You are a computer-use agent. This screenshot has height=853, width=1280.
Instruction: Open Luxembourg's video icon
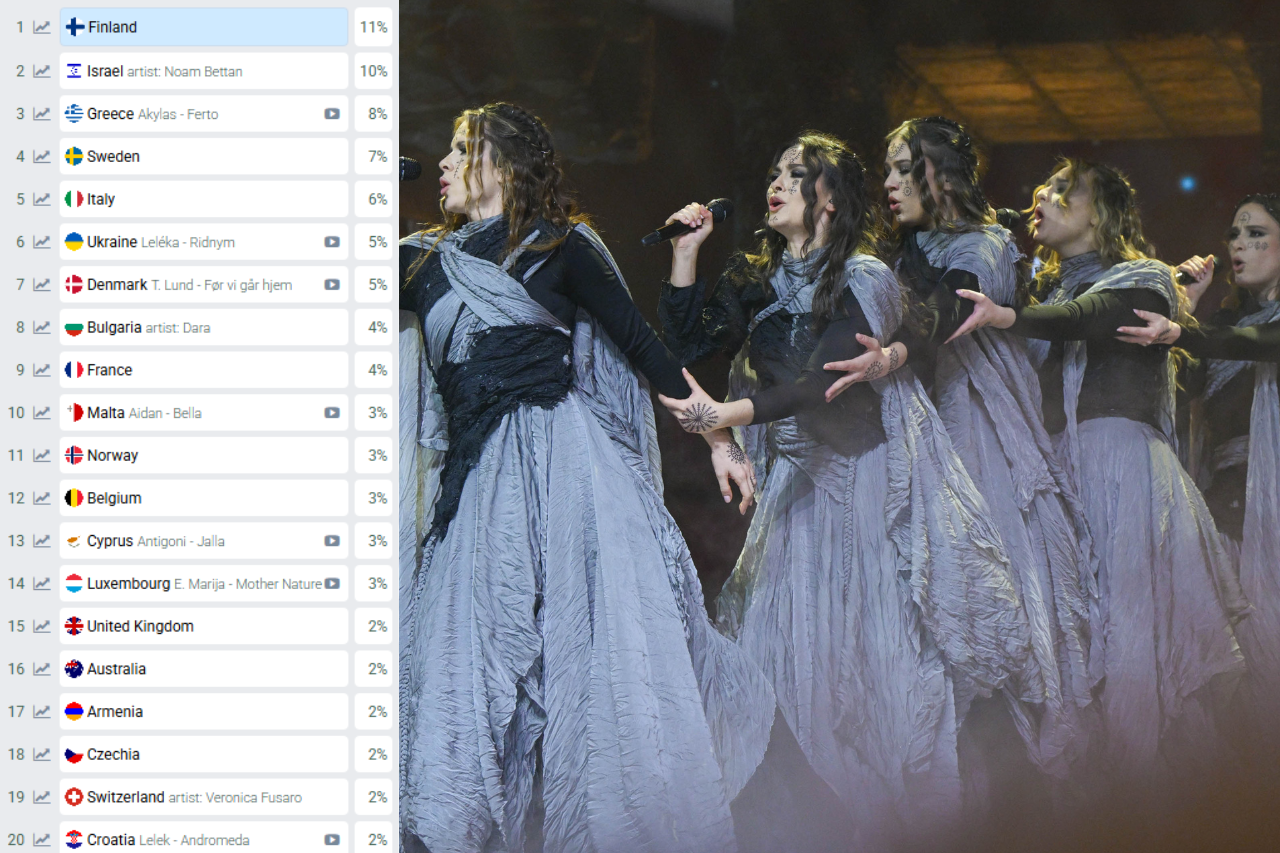332,584
